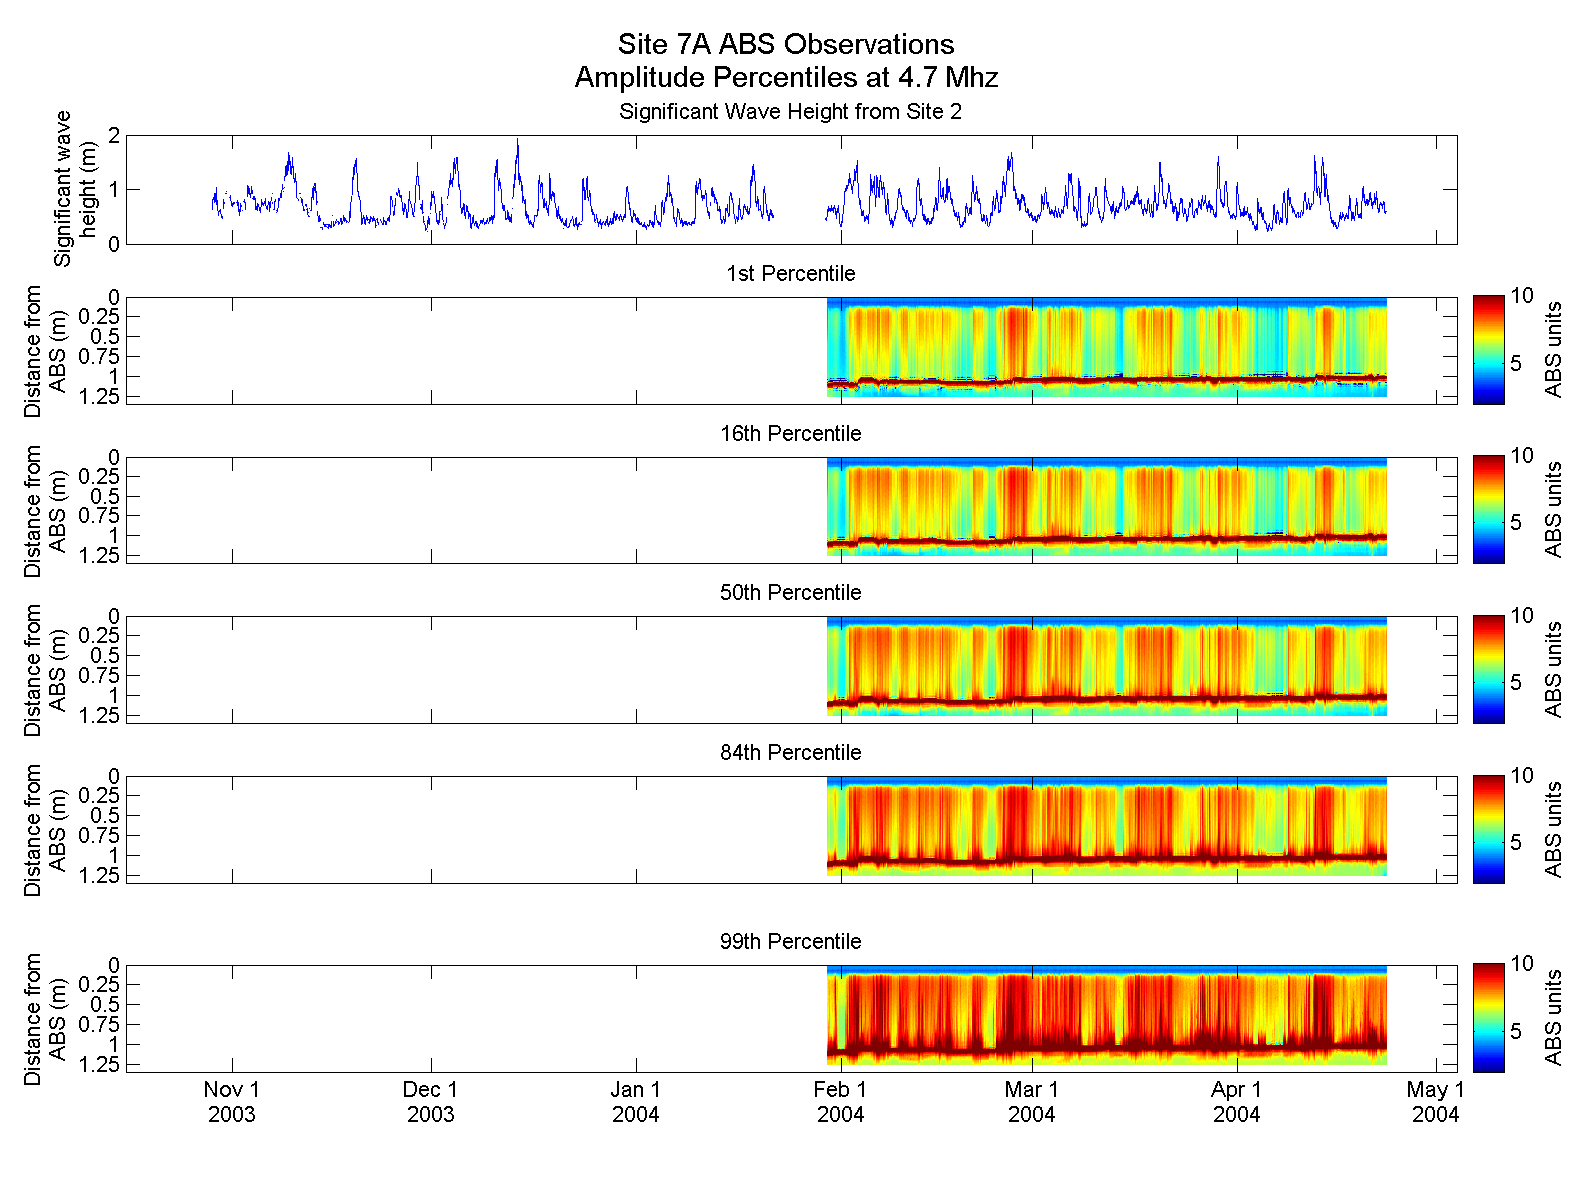Click the 99th Percentile colorbar
The height and width of the screenshot is (1200, 1575).
(x=1488, y=1018)
